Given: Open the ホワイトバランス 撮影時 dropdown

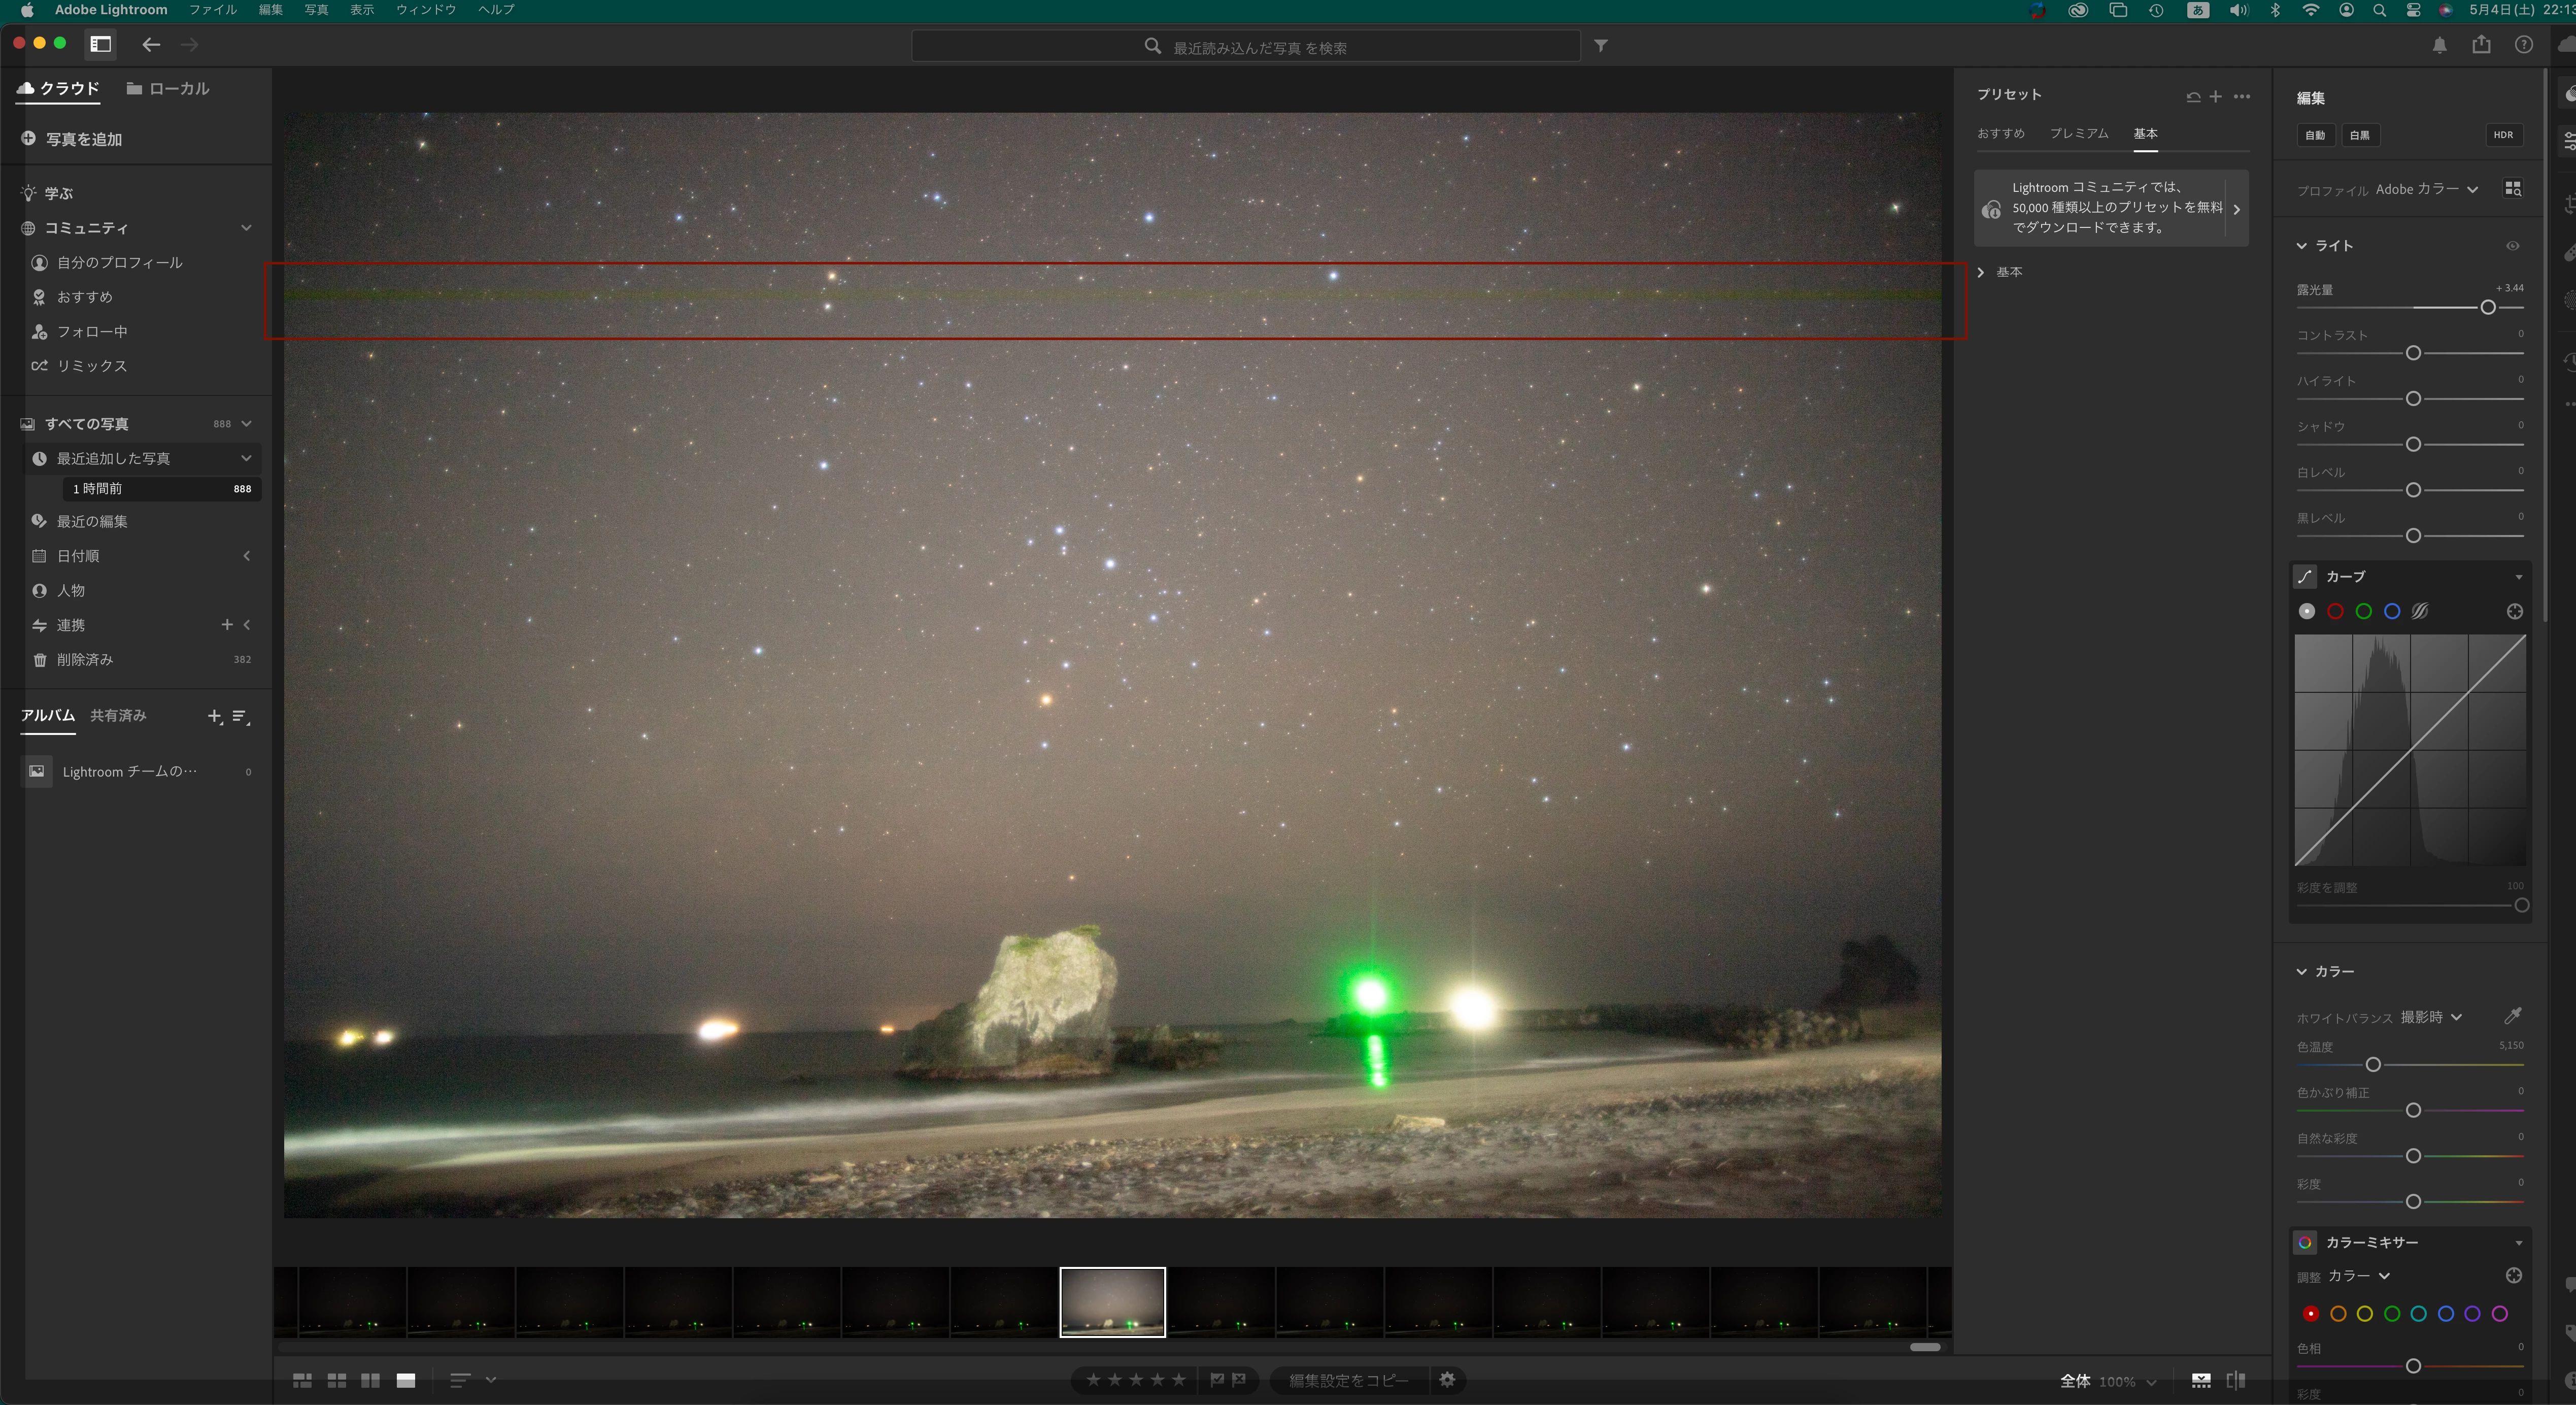Looking at the screenshot, I should pyautogui.click(x=2430, y=1017).
